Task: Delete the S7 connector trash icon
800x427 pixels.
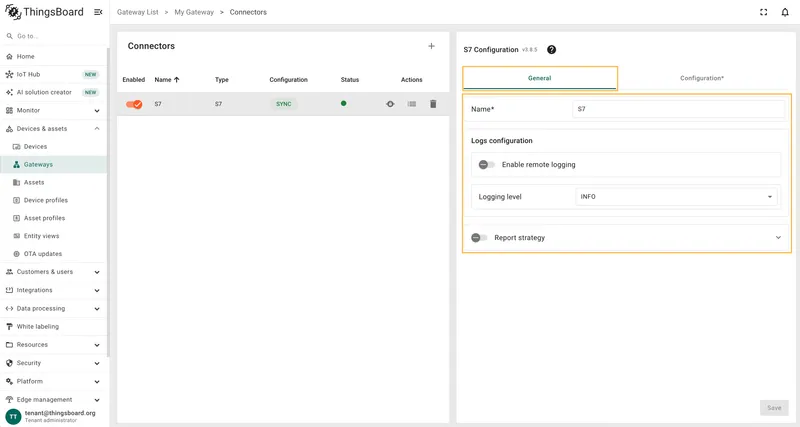Action: [x=433, y=104]
